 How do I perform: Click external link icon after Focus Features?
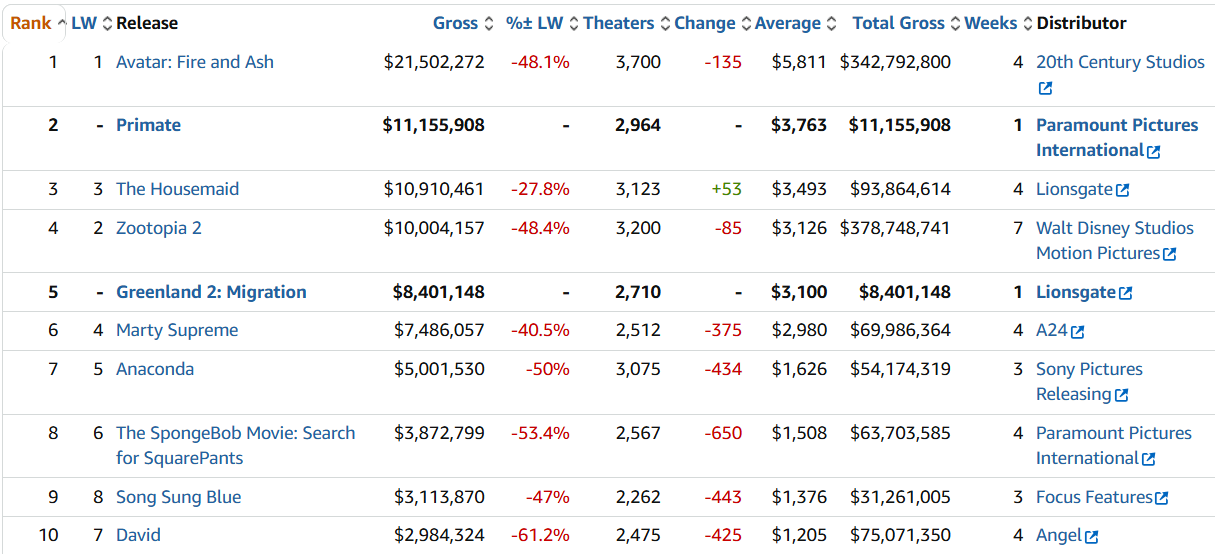(x=1161, y=498)
